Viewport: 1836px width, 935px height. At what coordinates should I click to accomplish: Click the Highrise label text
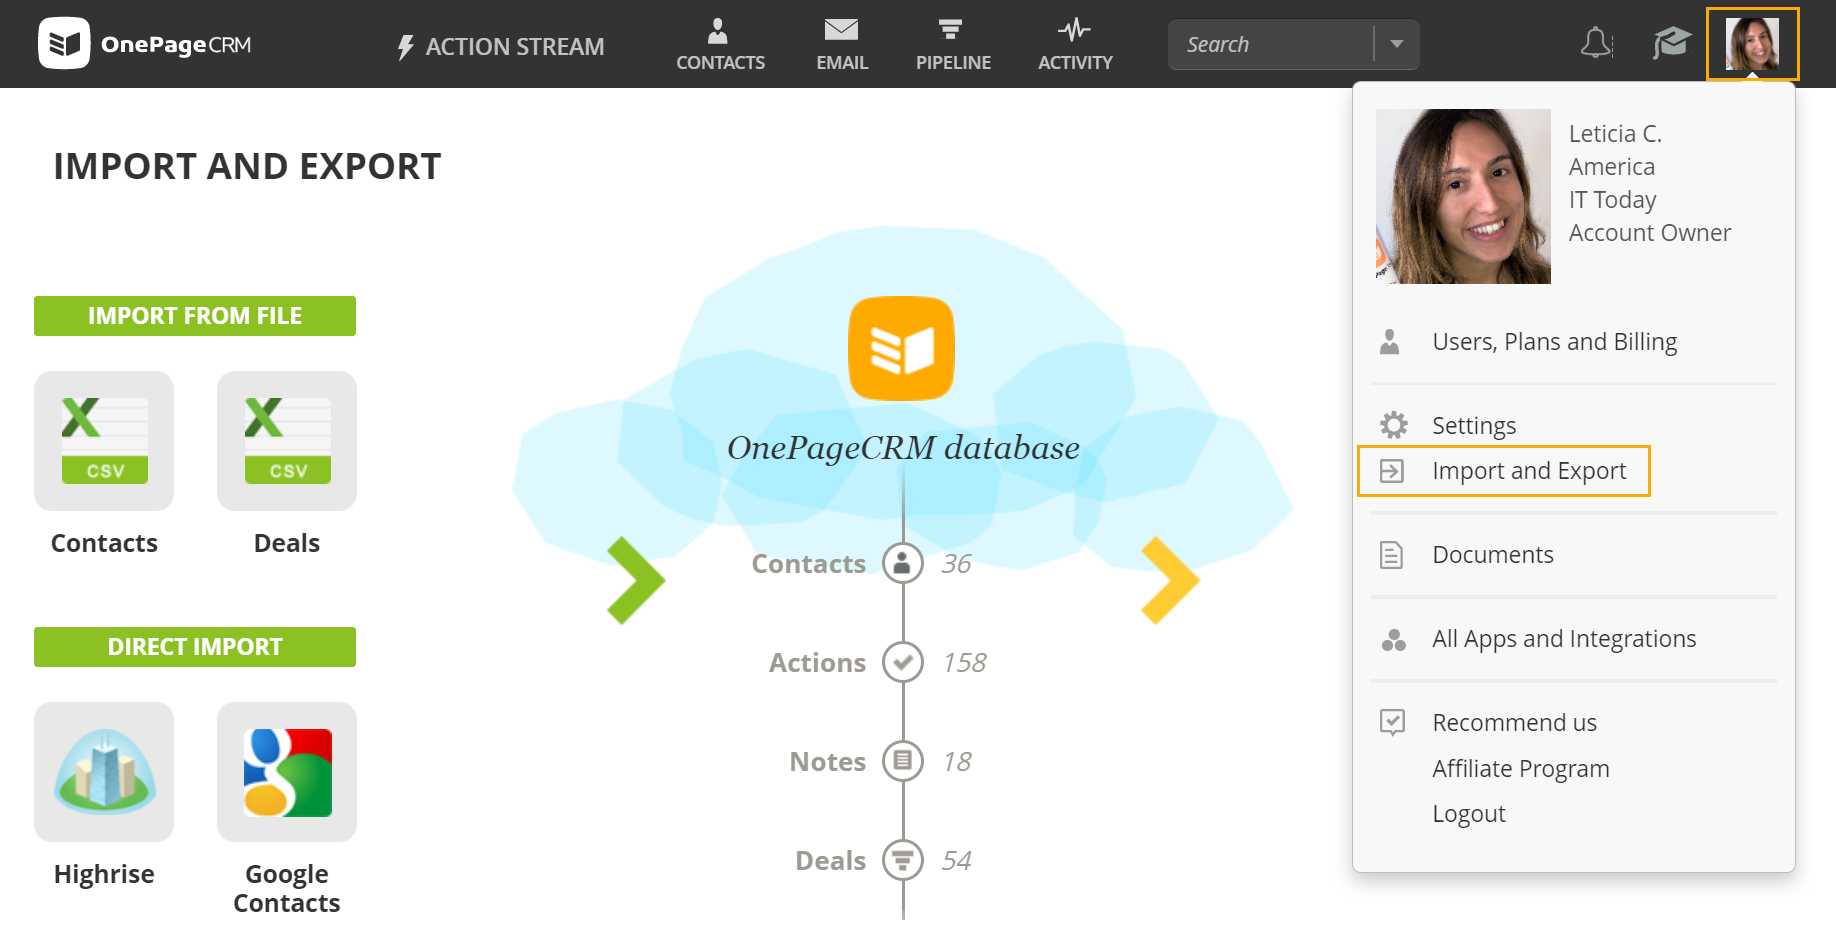tap(104, 874)
